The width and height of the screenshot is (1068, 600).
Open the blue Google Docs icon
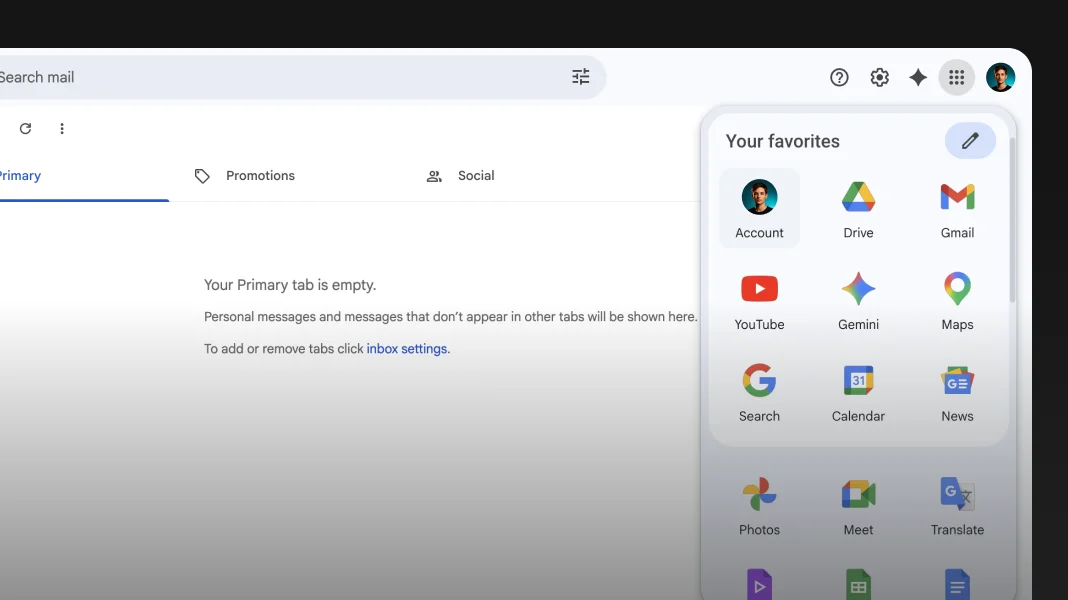[x=957, y=584]
